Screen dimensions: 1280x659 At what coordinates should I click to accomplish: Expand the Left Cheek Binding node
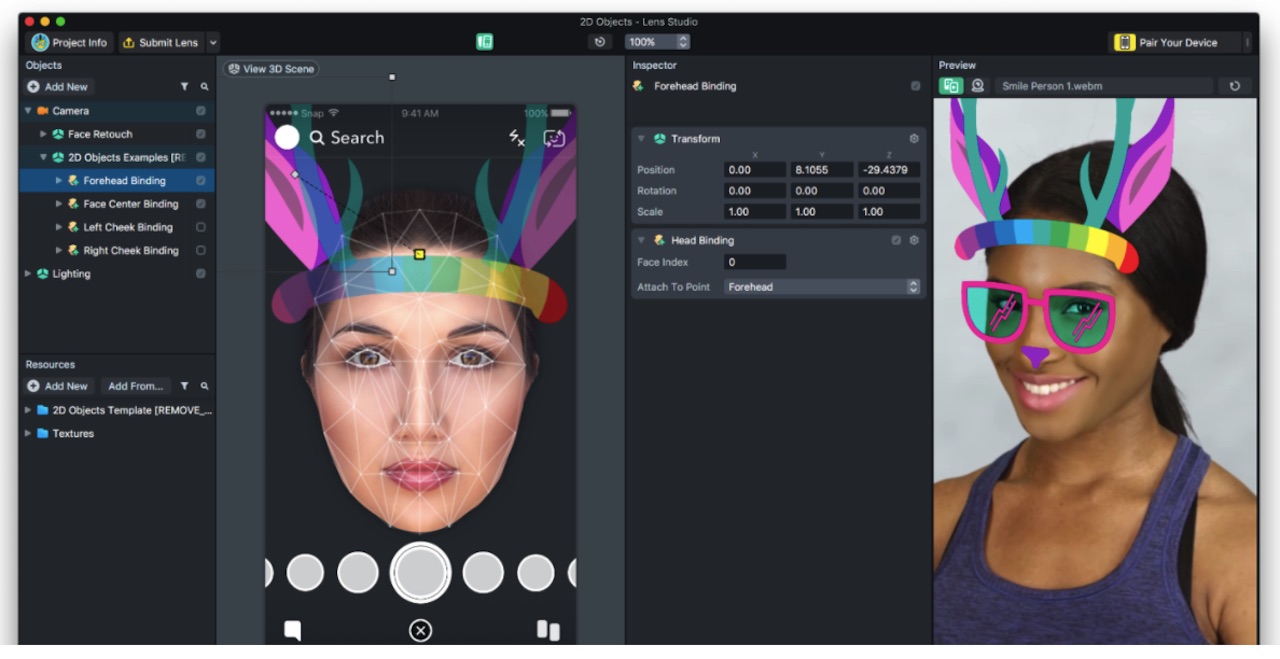point(58,227)
